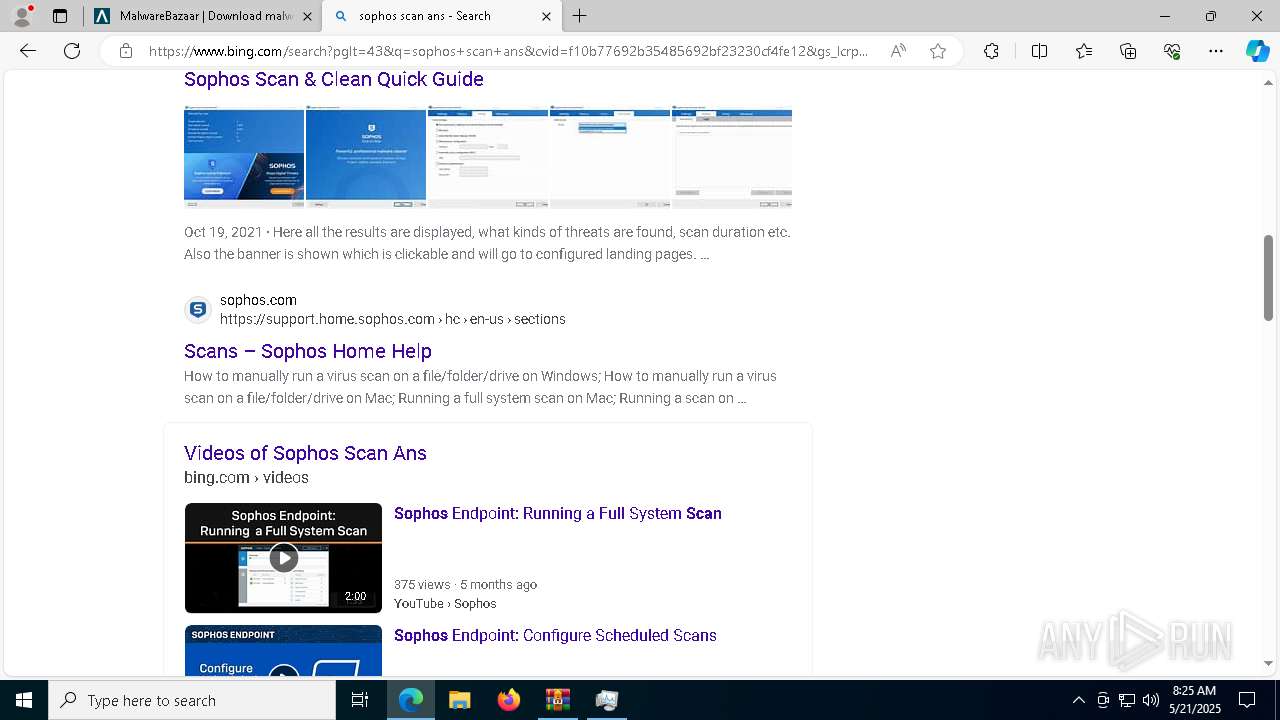The width and height of the screenshot is (1280, 720).
Task: Open Edge Settings and more menu
Action: (x=1216, y=51)
